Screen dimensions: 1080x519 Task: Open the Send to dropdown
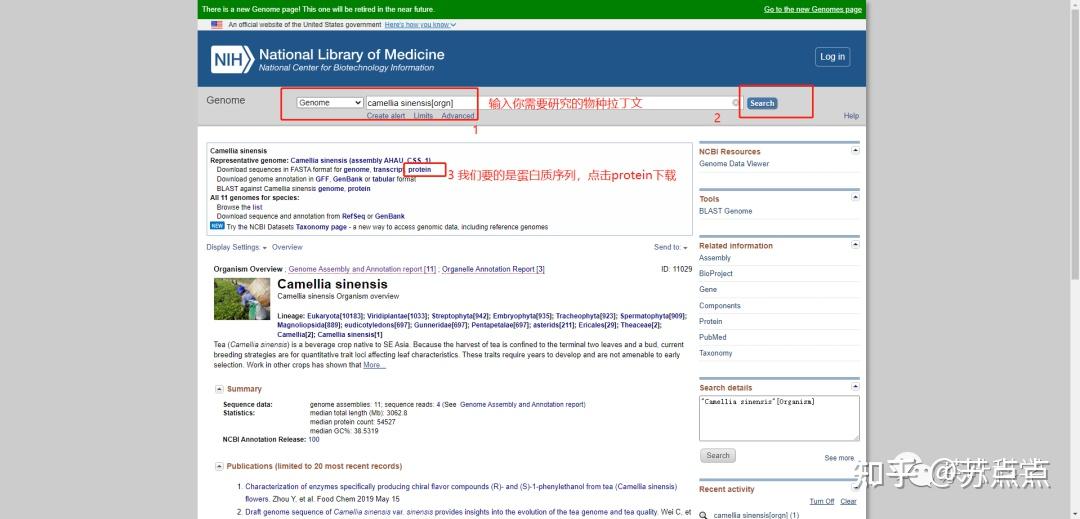pos(670,247)
